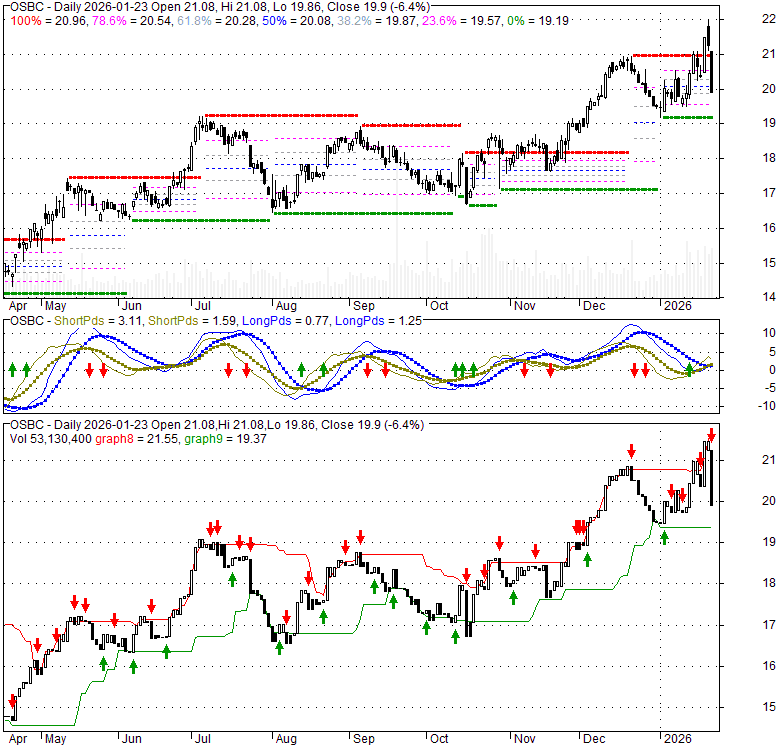Image resolution: width=780 pixels, height=745 pixels.
Task: Click the 18 price label on top chart
Action: (x=769, y=158)
